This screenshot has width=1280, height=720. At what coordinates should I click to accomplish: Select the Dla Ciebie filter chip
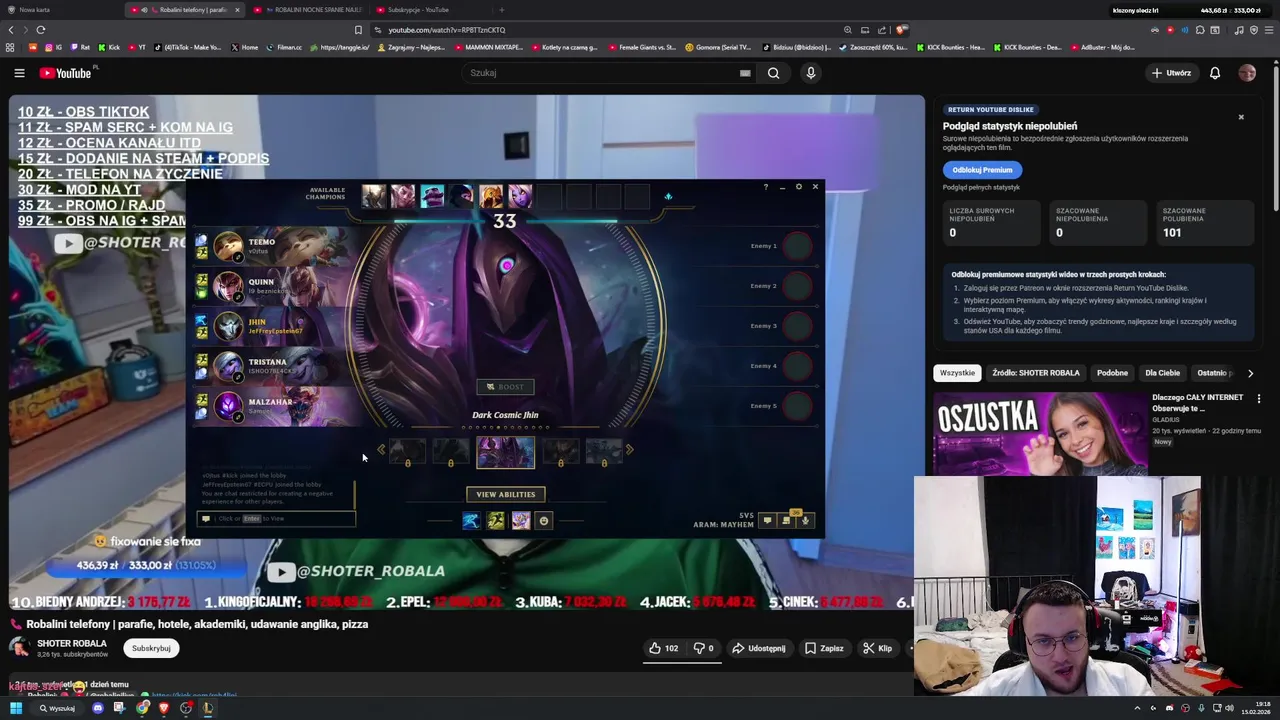(x=1162, y=373)
